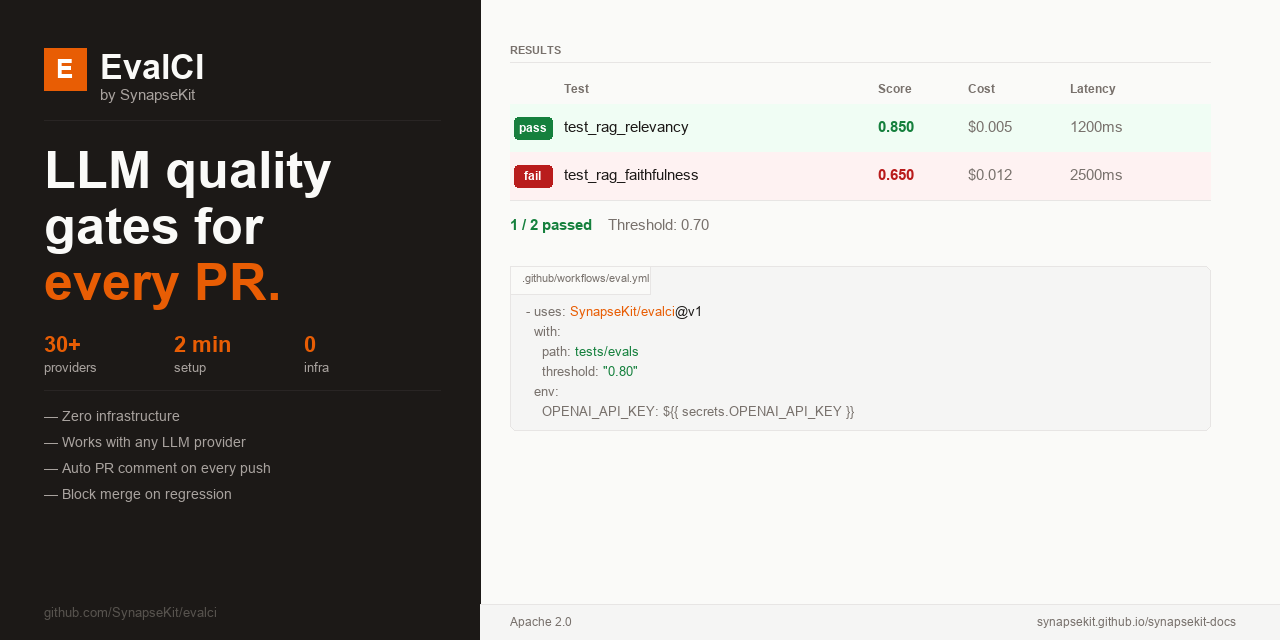Image resolution: width=1280 pixels, height=640 pixels.
Task: Click the 'env:' line in the YAML code
Action: [x=546, y=392]
